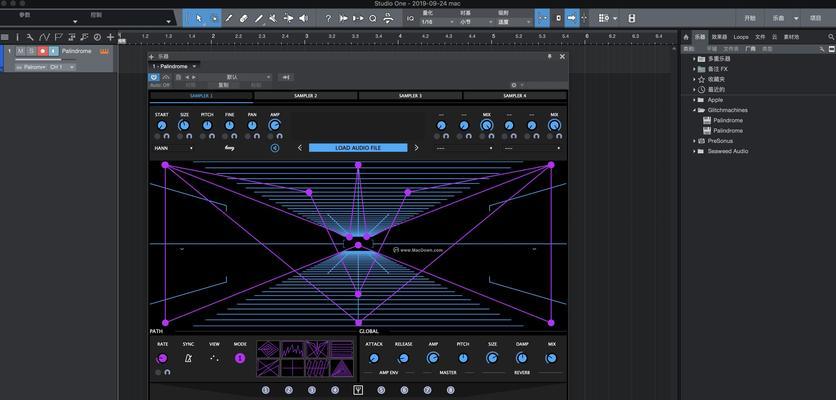Click the purple MODE 1 button
836x400 pixels.
[240, 358]
